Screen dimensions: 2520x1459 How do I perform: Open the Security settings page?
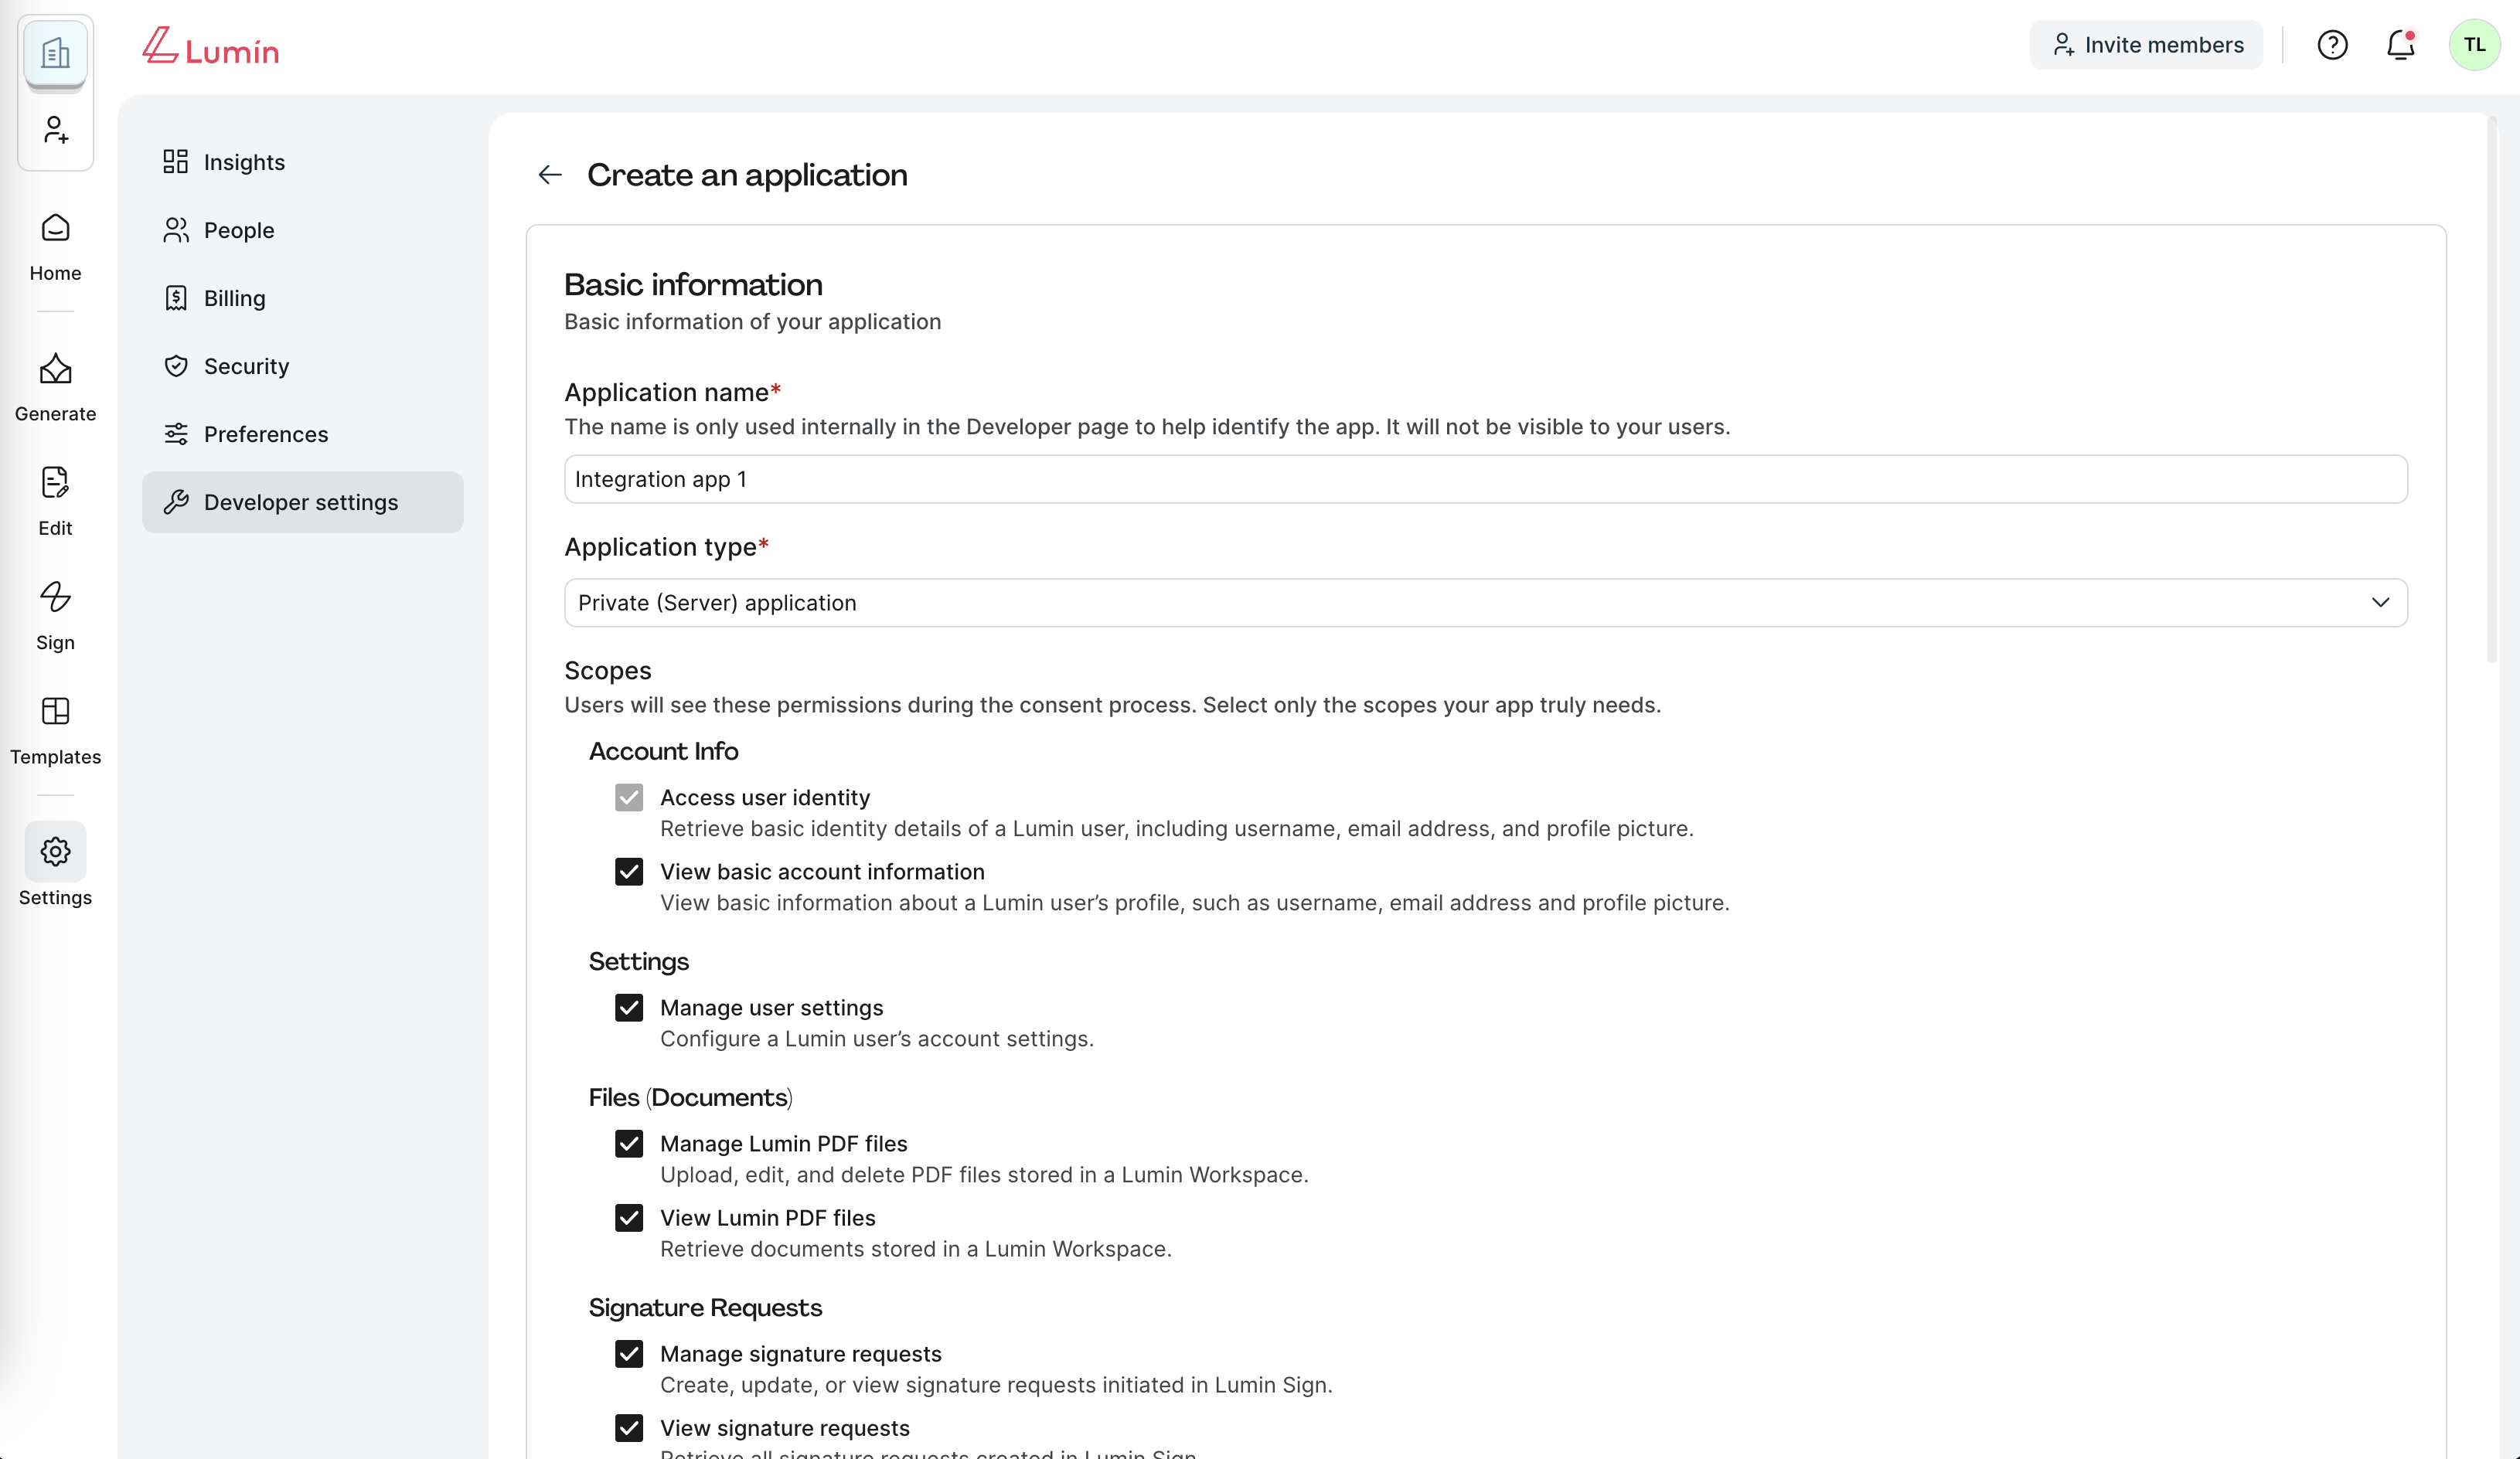point(246,366)
